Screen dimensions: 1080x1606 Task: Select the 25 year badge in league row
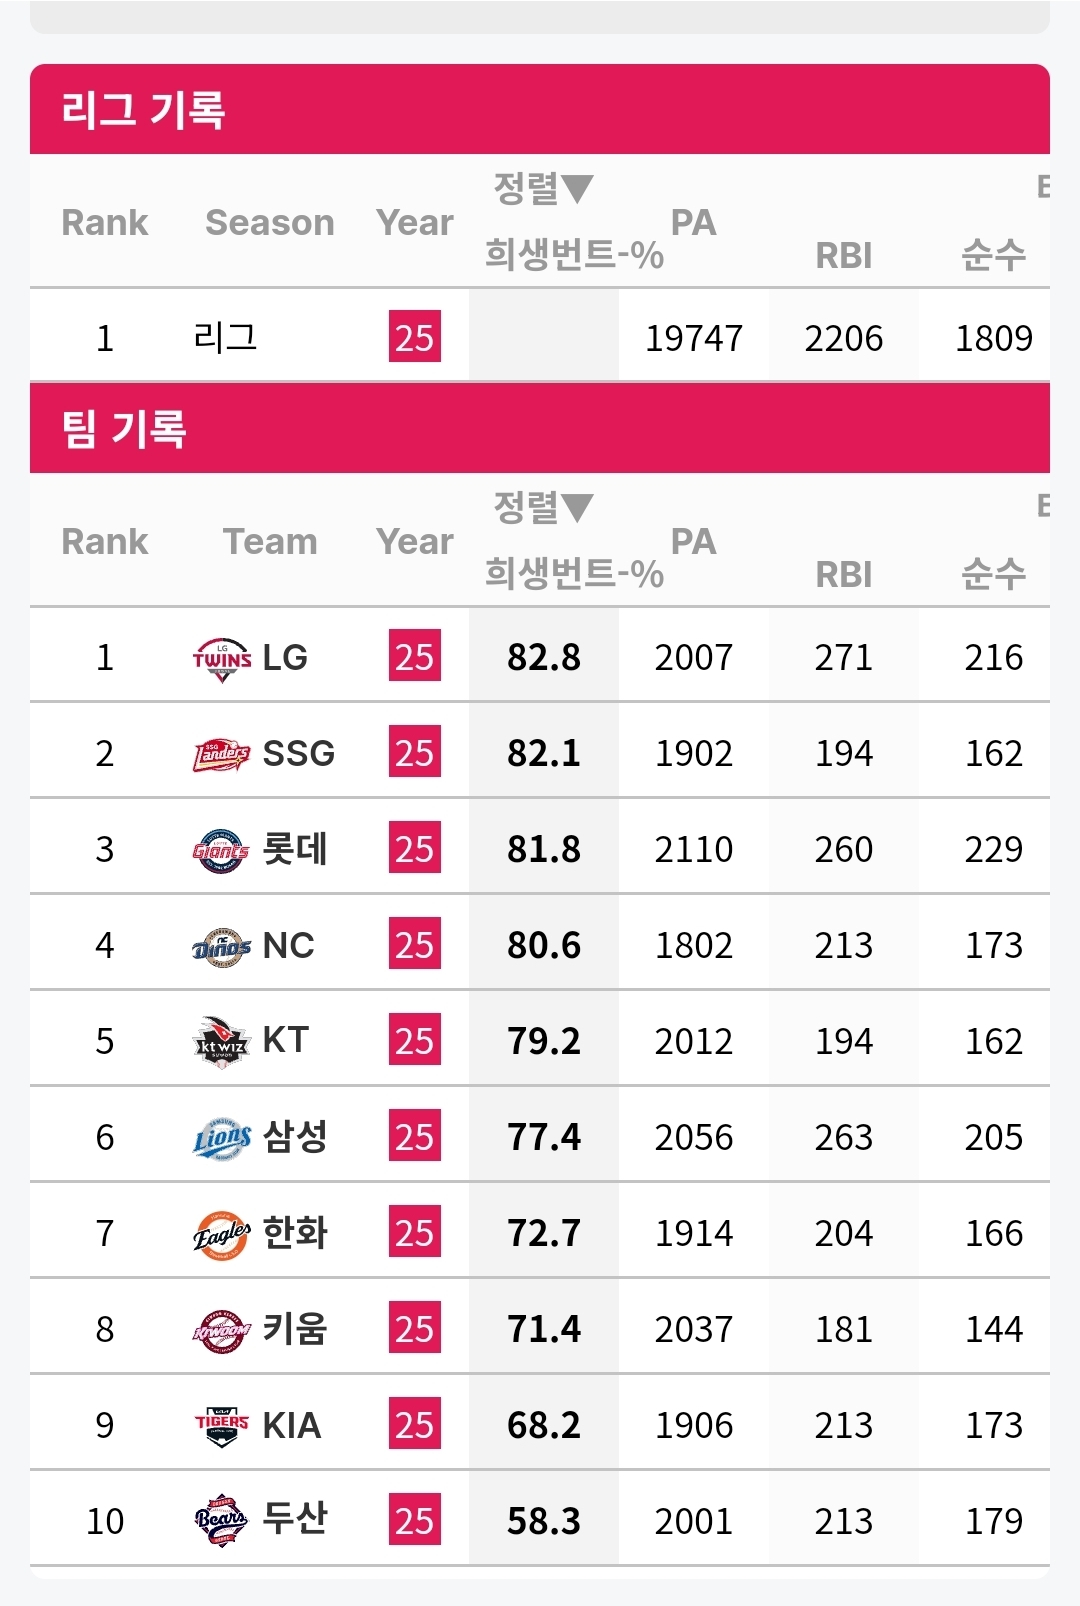point(415,337)
